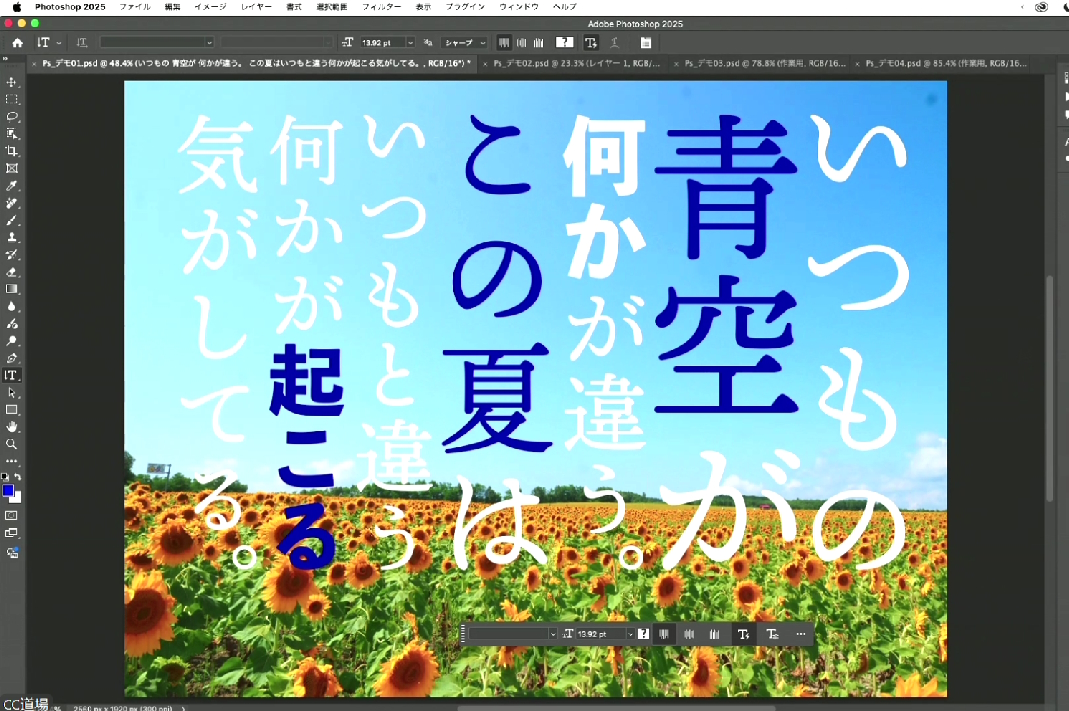Select the Lasso tool
The image size is (1069, 711).
pyautogui.click(x=11, y=117)
